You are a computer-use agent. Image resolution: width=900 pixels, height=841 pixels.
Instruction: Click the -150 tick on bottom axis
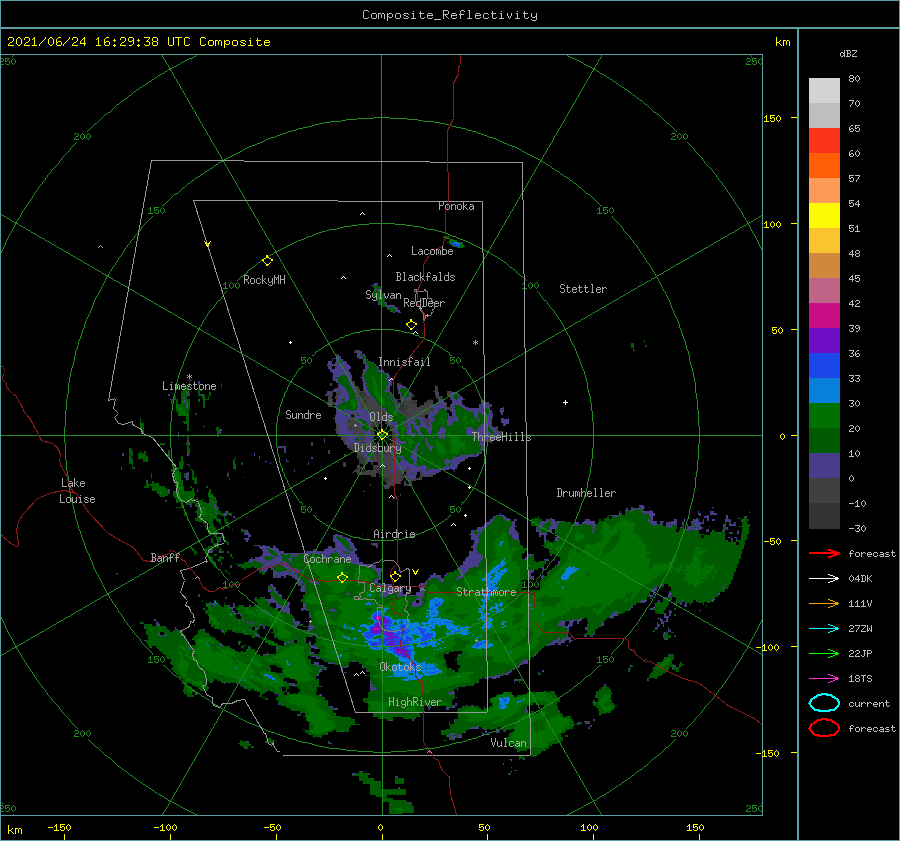(60, 827)
